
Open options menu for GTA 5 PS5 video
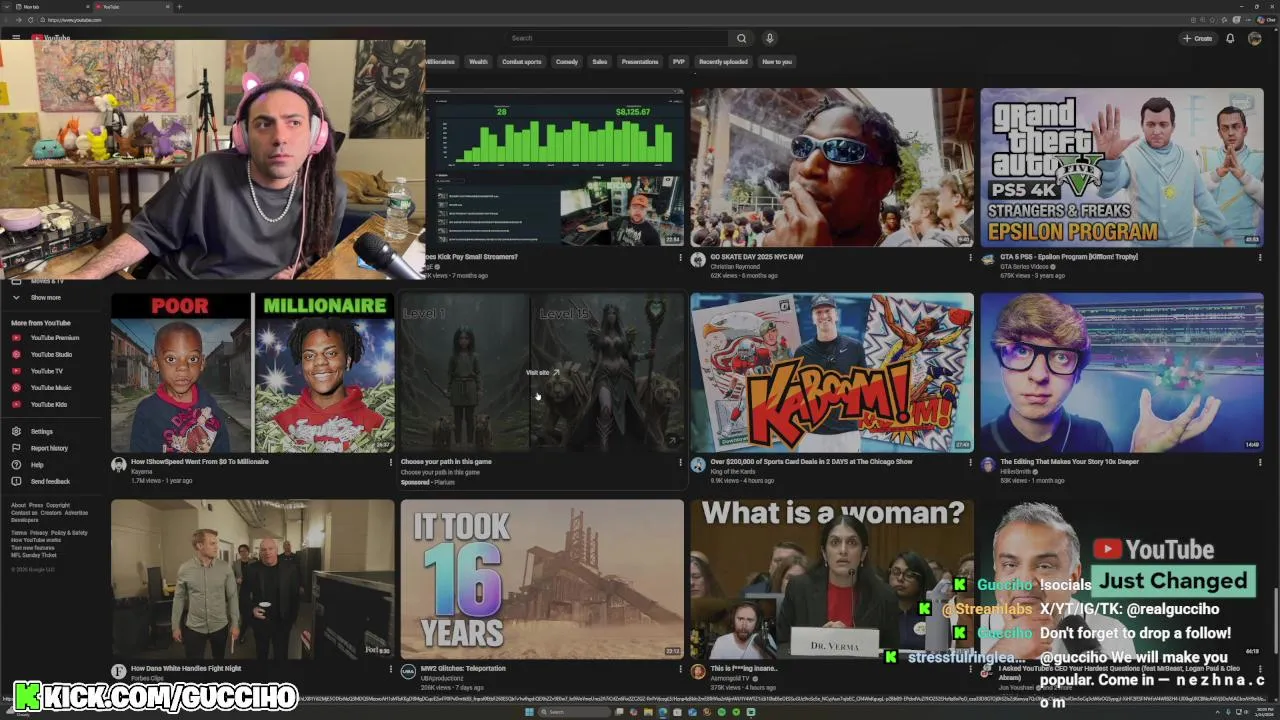pos(1259,257)
